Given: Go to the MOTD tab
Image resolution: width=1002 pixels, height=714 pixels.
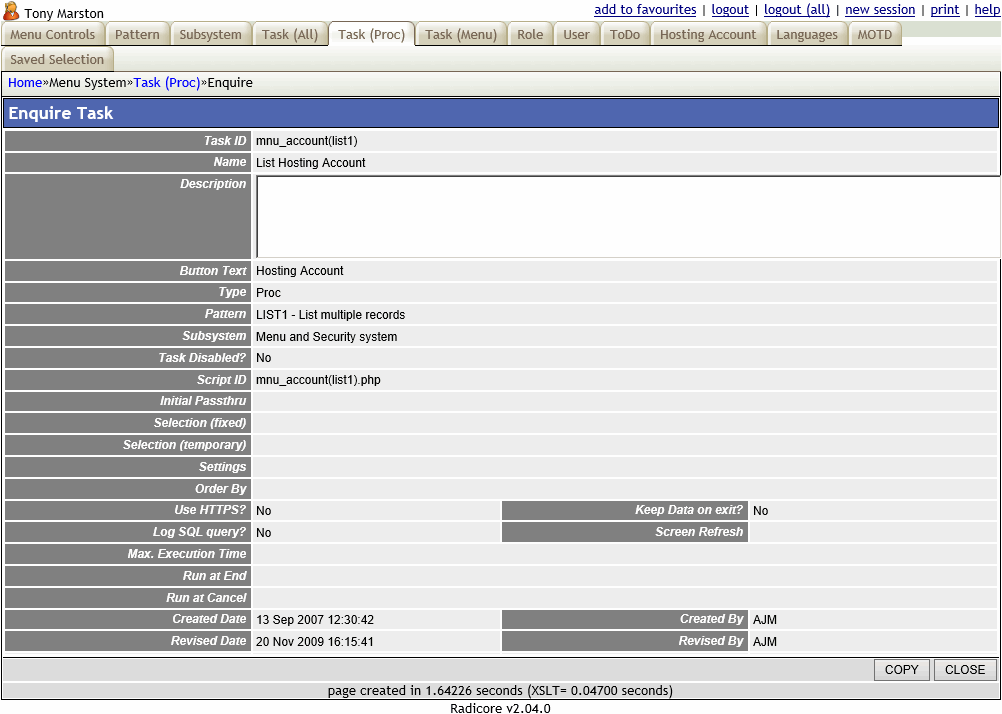Looking at the screenshot, I should point(874,34).
